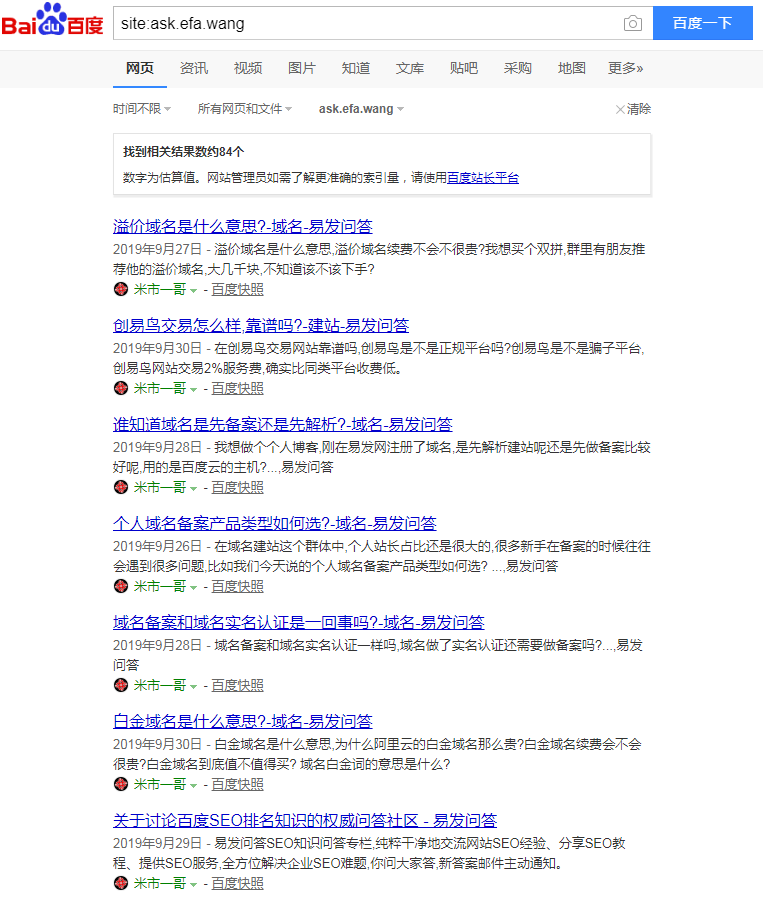Expand 米市一哥 arrow under 谁知道域名是先备案 result
This screenshot has width=763, height=897.
point(193,489)
